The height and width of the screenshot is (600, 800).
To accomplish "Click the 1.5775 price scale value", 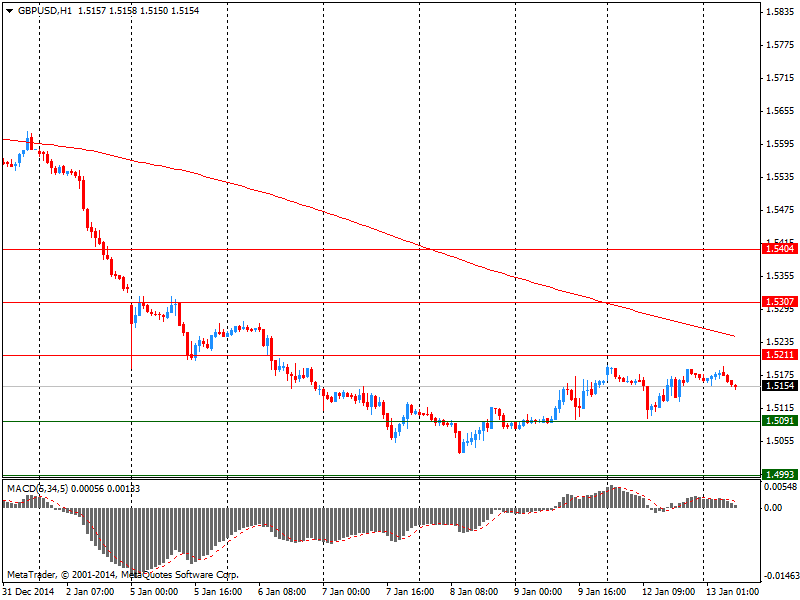I will click(781, 45).
